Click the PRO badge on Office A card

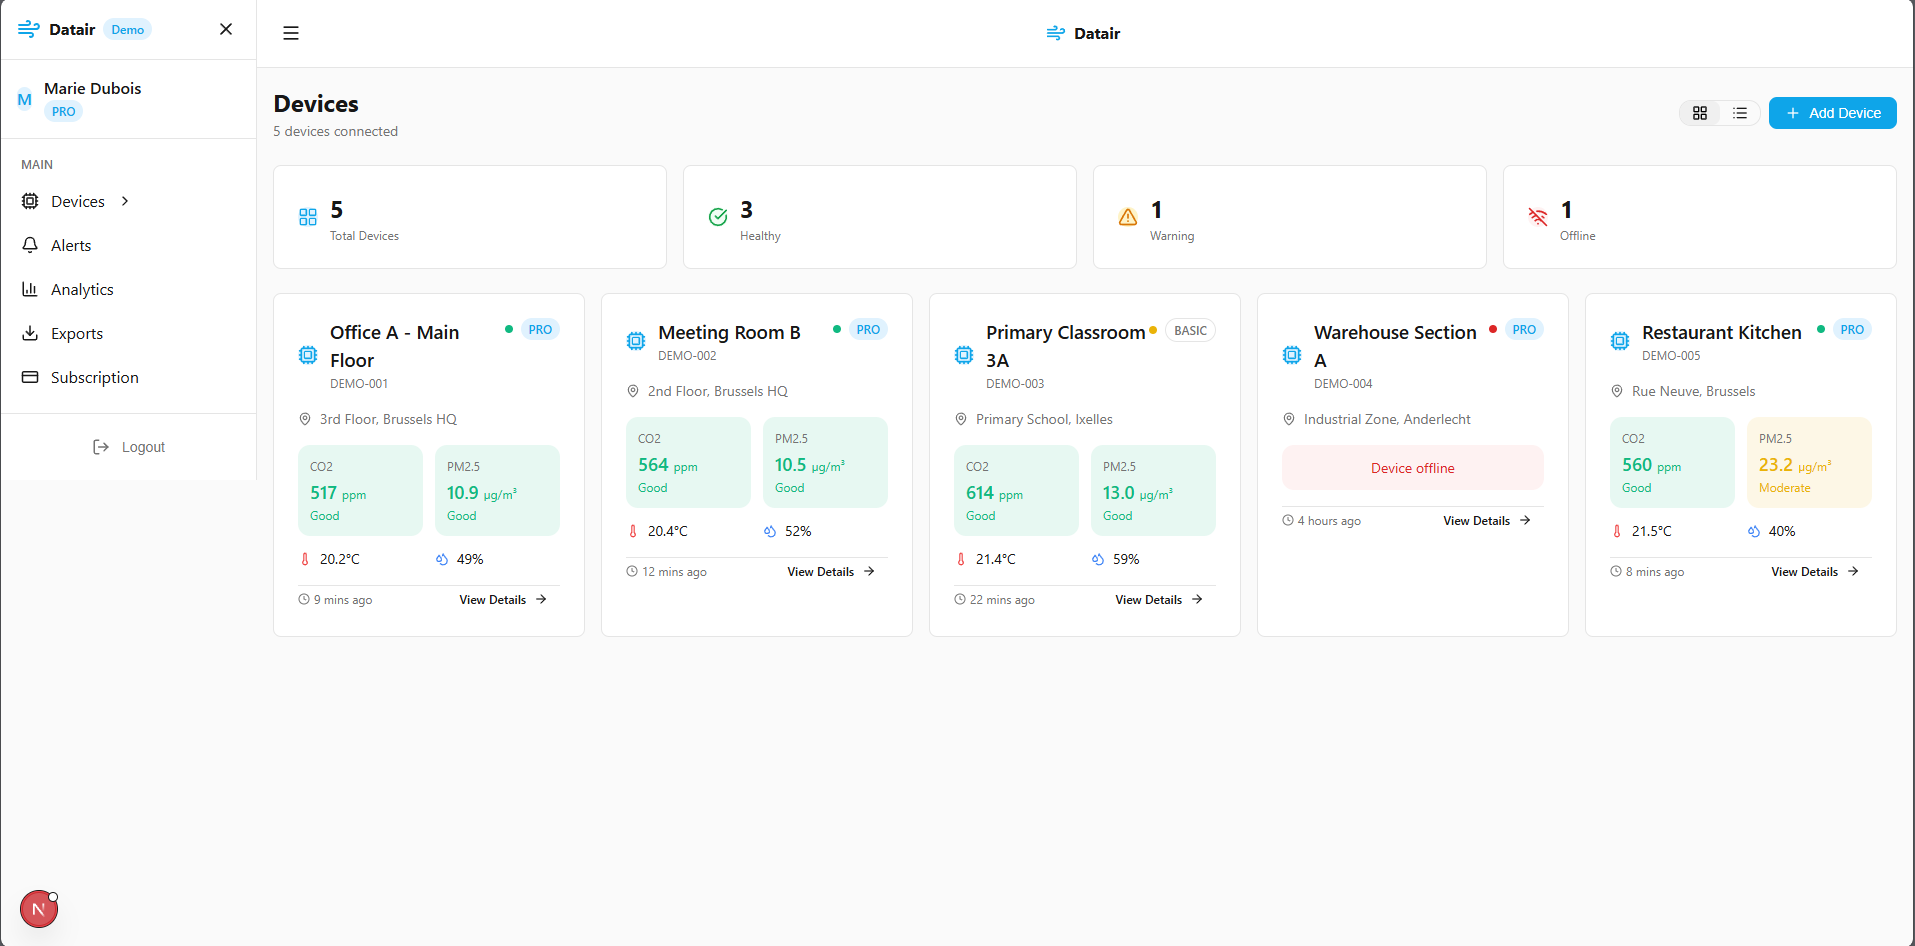pos(540,330)
